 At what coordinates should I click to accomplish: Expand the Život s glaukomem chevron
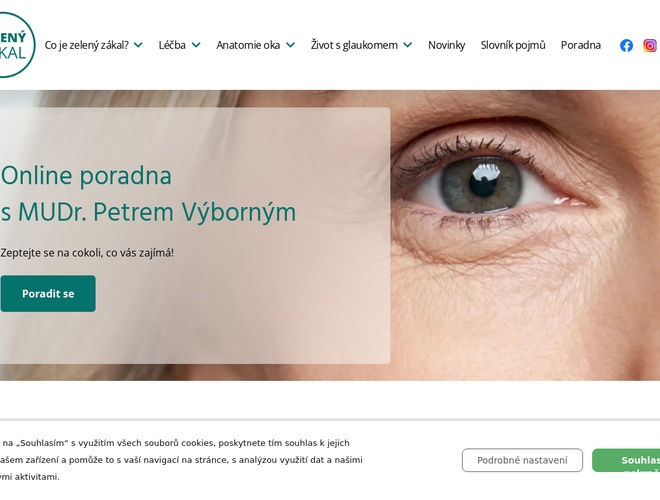[407, 45]
